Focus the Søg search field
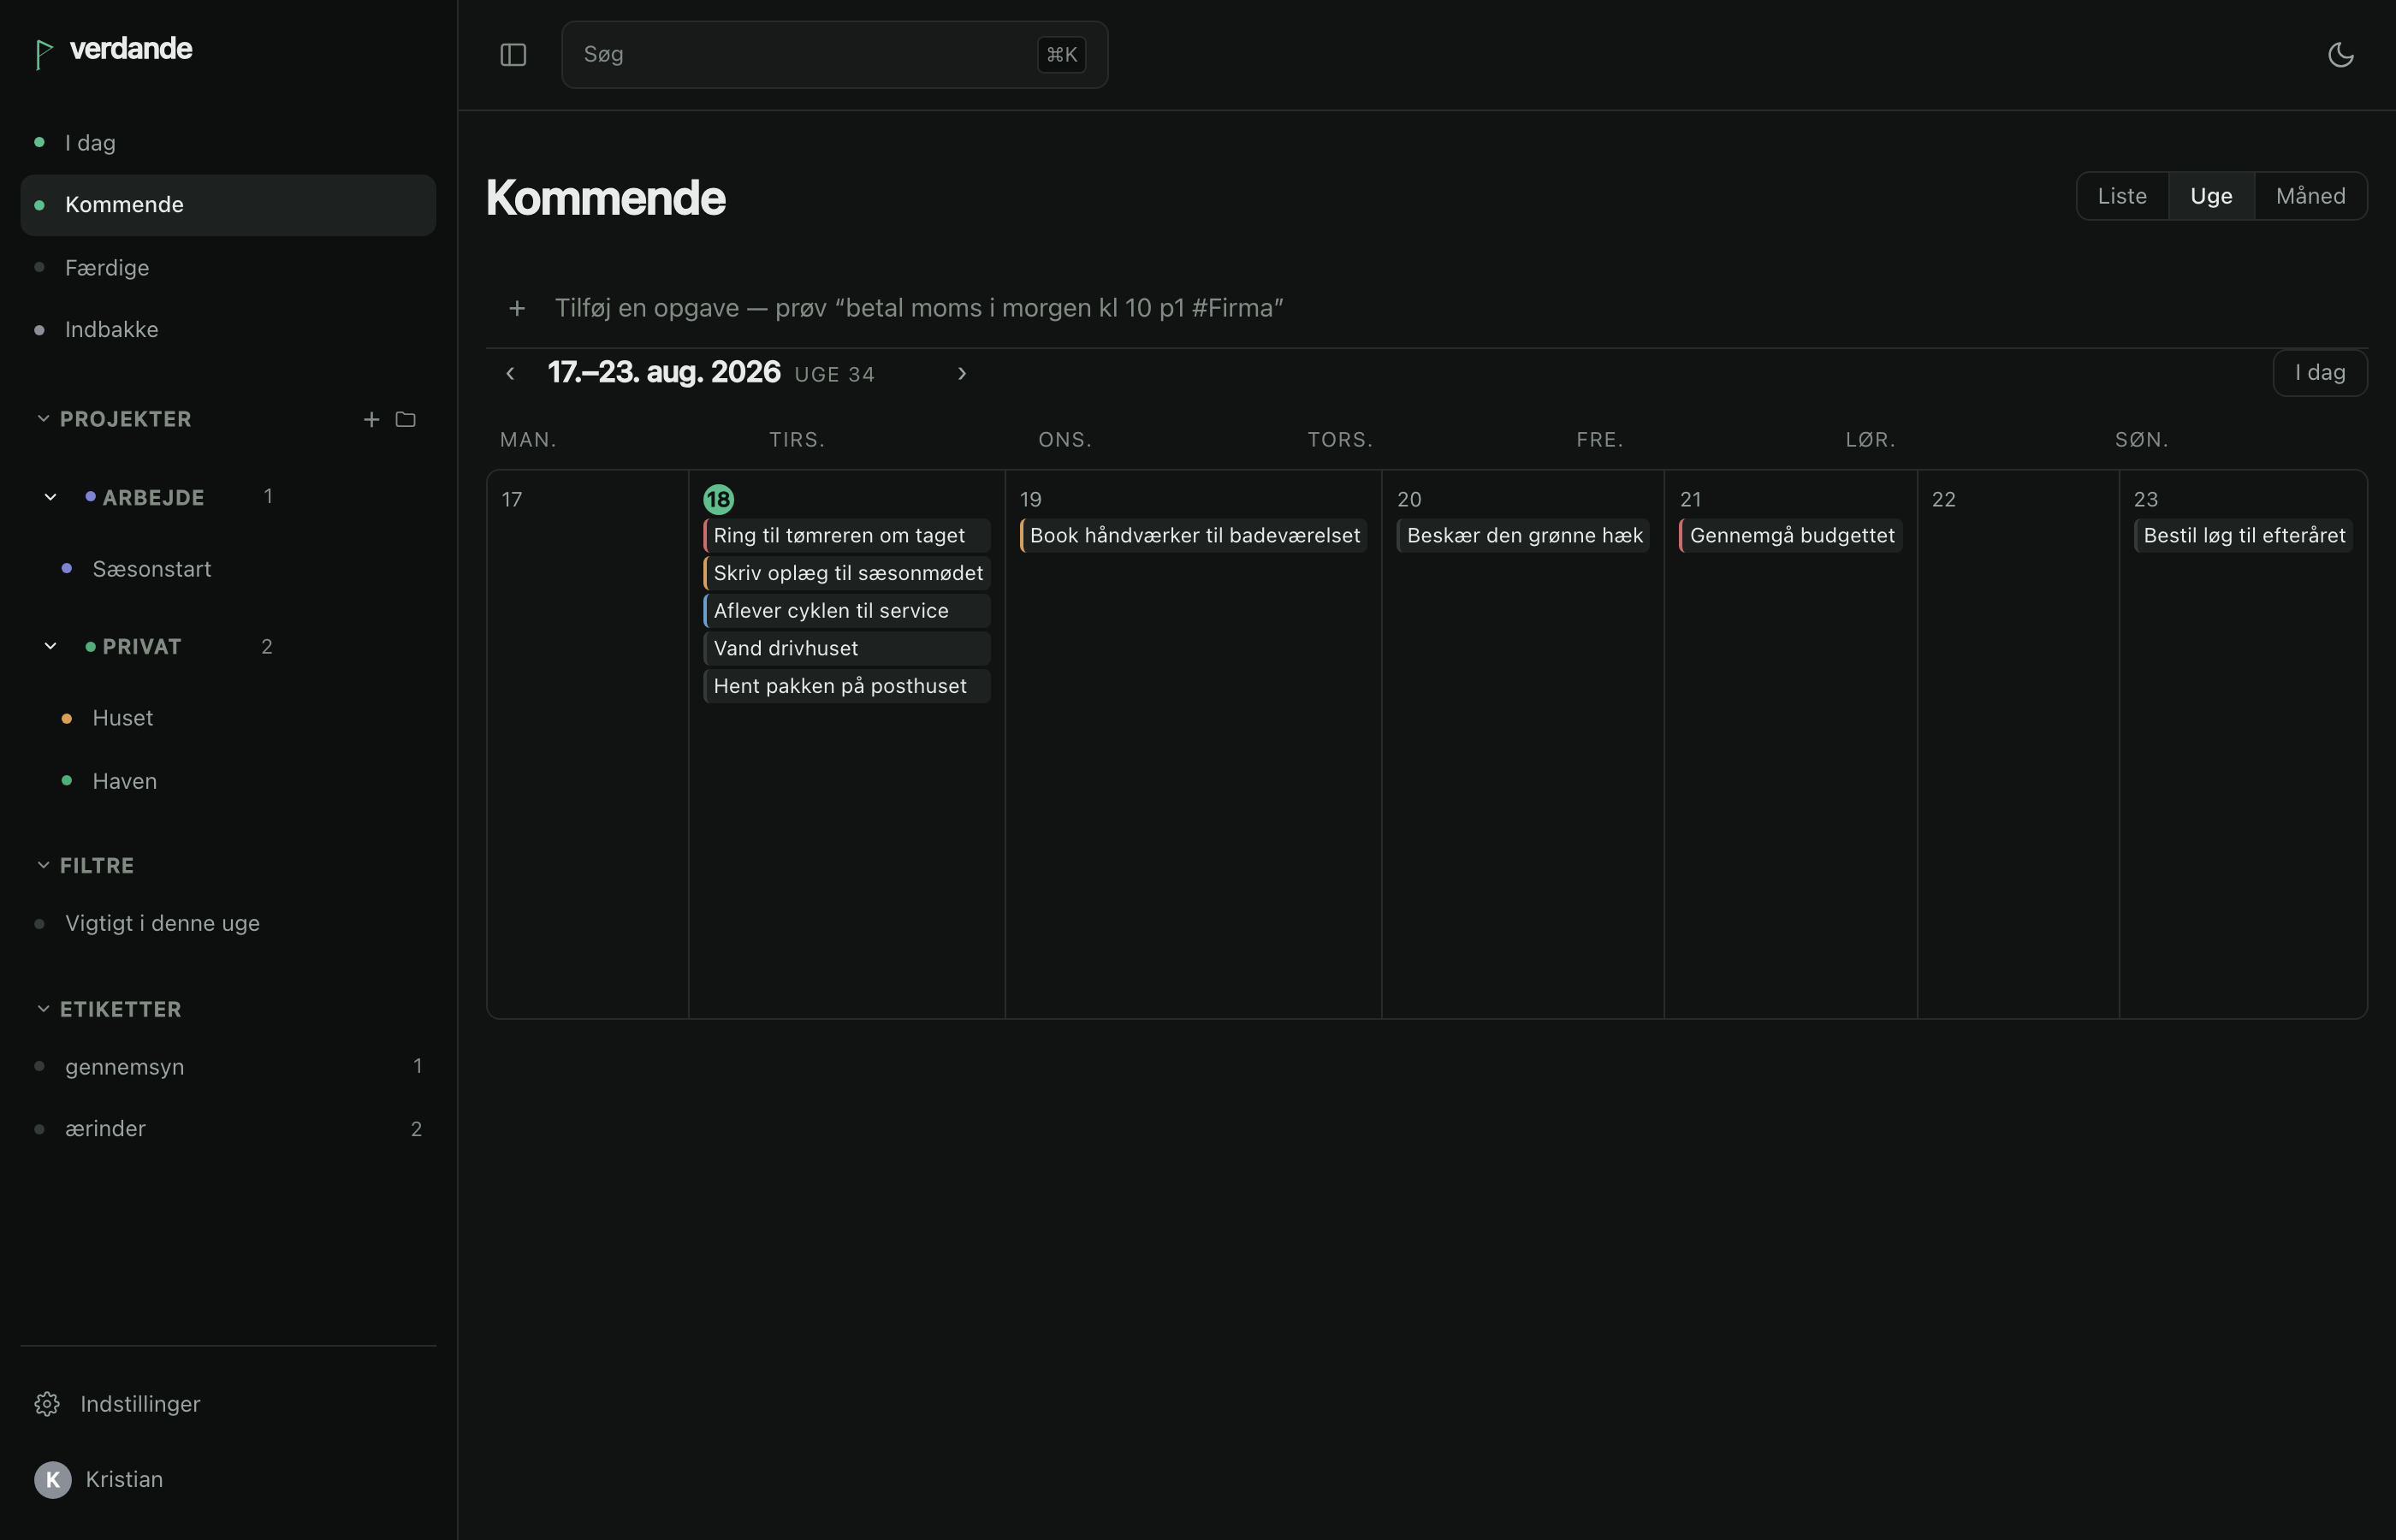The width and height of the screenshot is (2396, 1540). [834, 55]
